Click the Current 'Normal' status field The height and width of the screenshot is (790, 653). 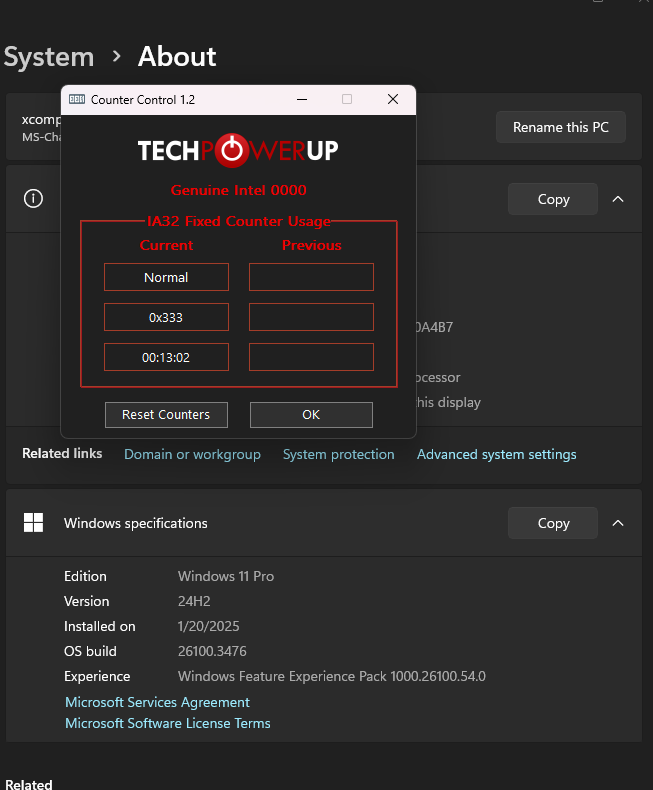166,277
